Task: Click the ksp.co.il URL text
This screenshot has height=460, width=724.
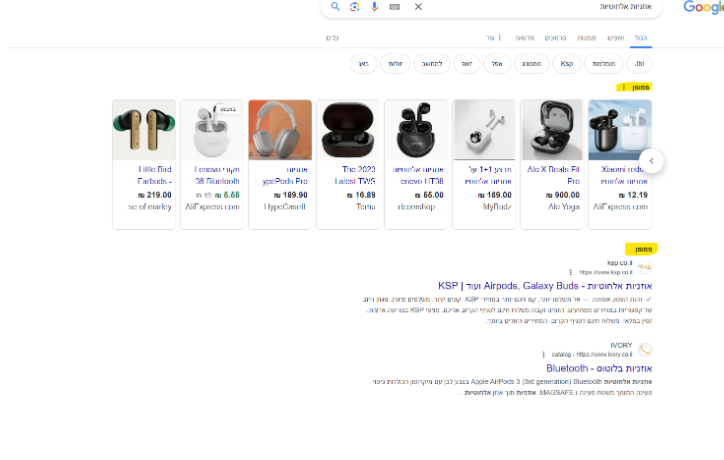Action: click(606, 272)
